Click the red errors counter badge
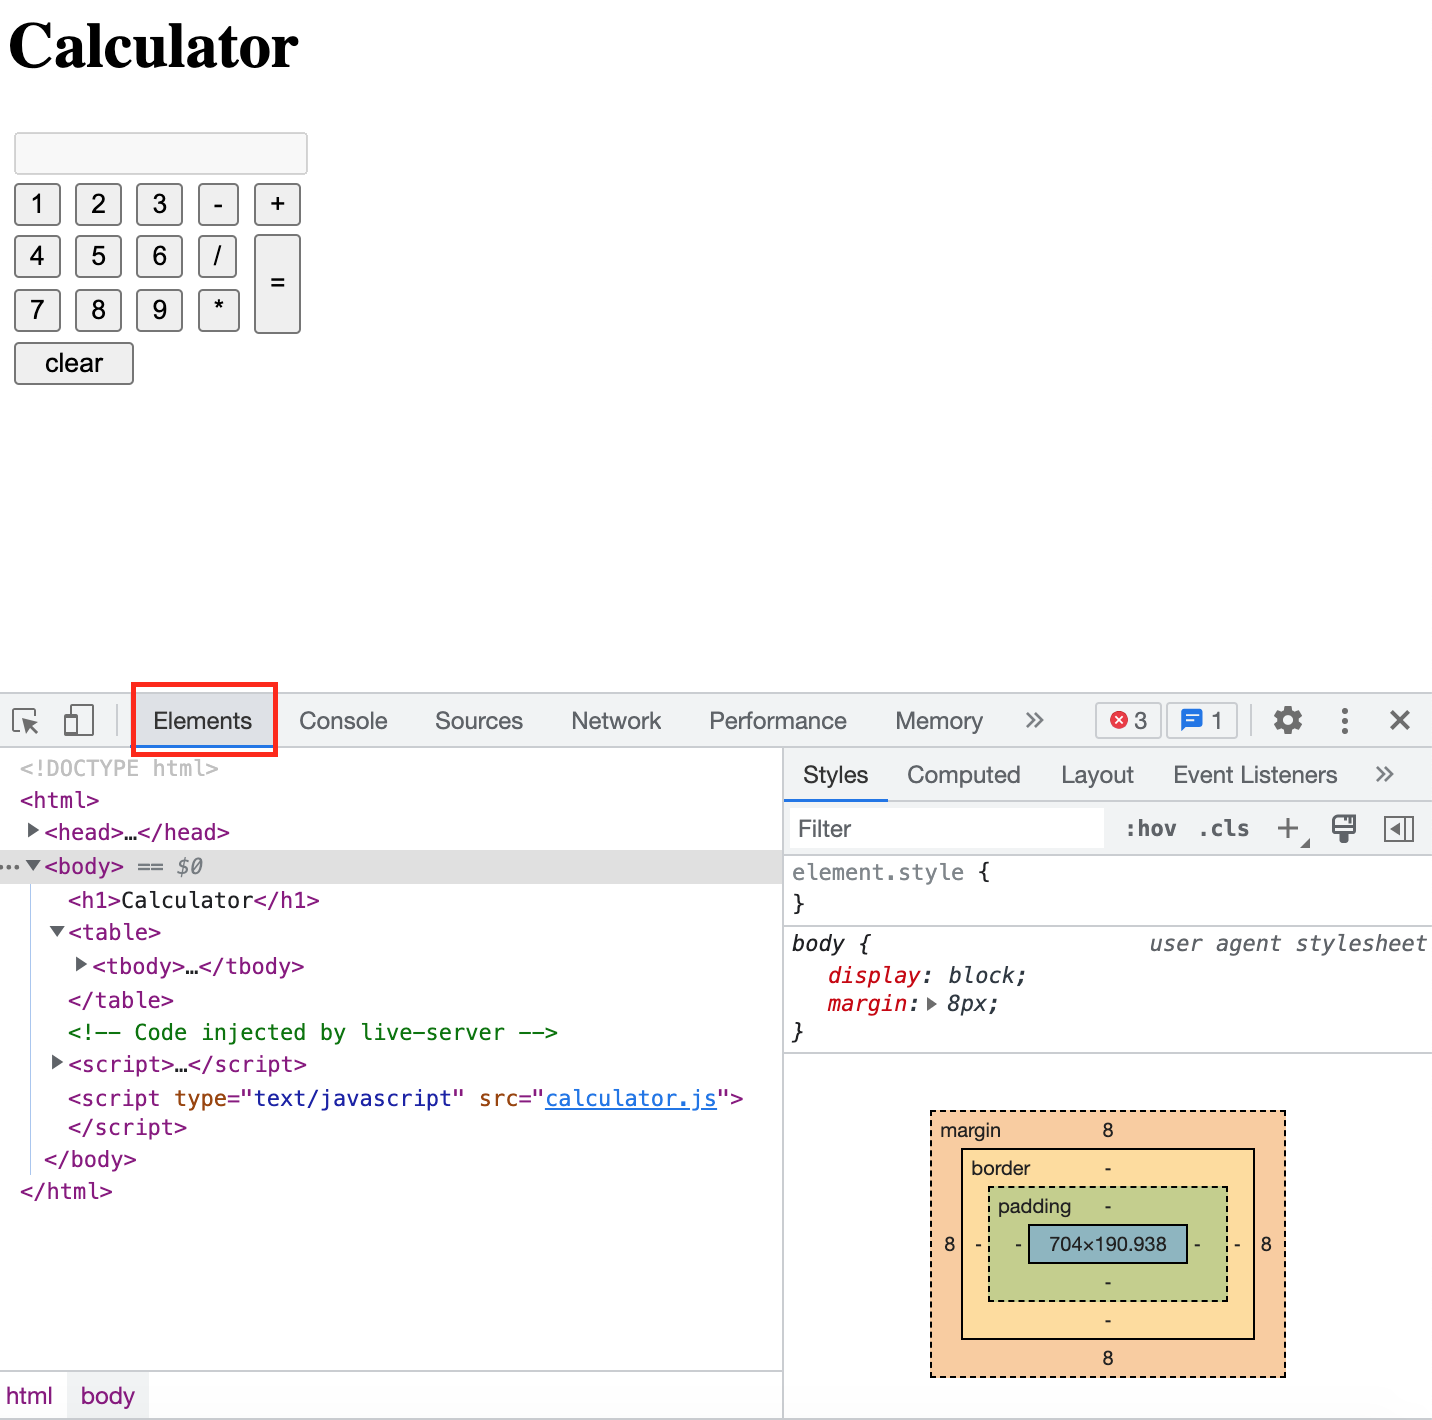 click(x=1129, y=720)
